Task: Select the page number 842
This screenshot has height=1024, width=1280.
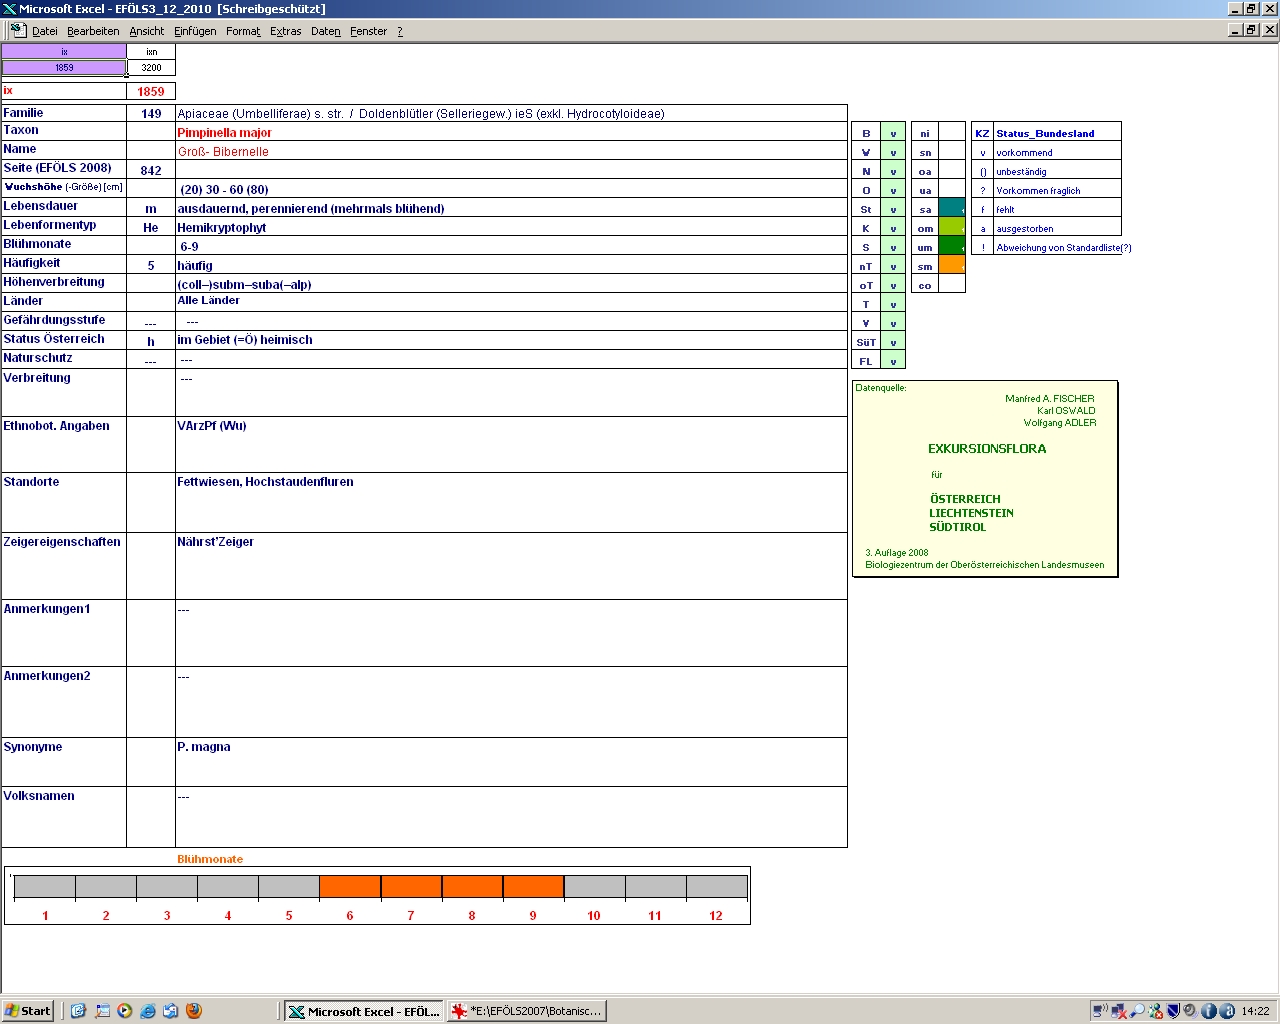Action: 151,171
